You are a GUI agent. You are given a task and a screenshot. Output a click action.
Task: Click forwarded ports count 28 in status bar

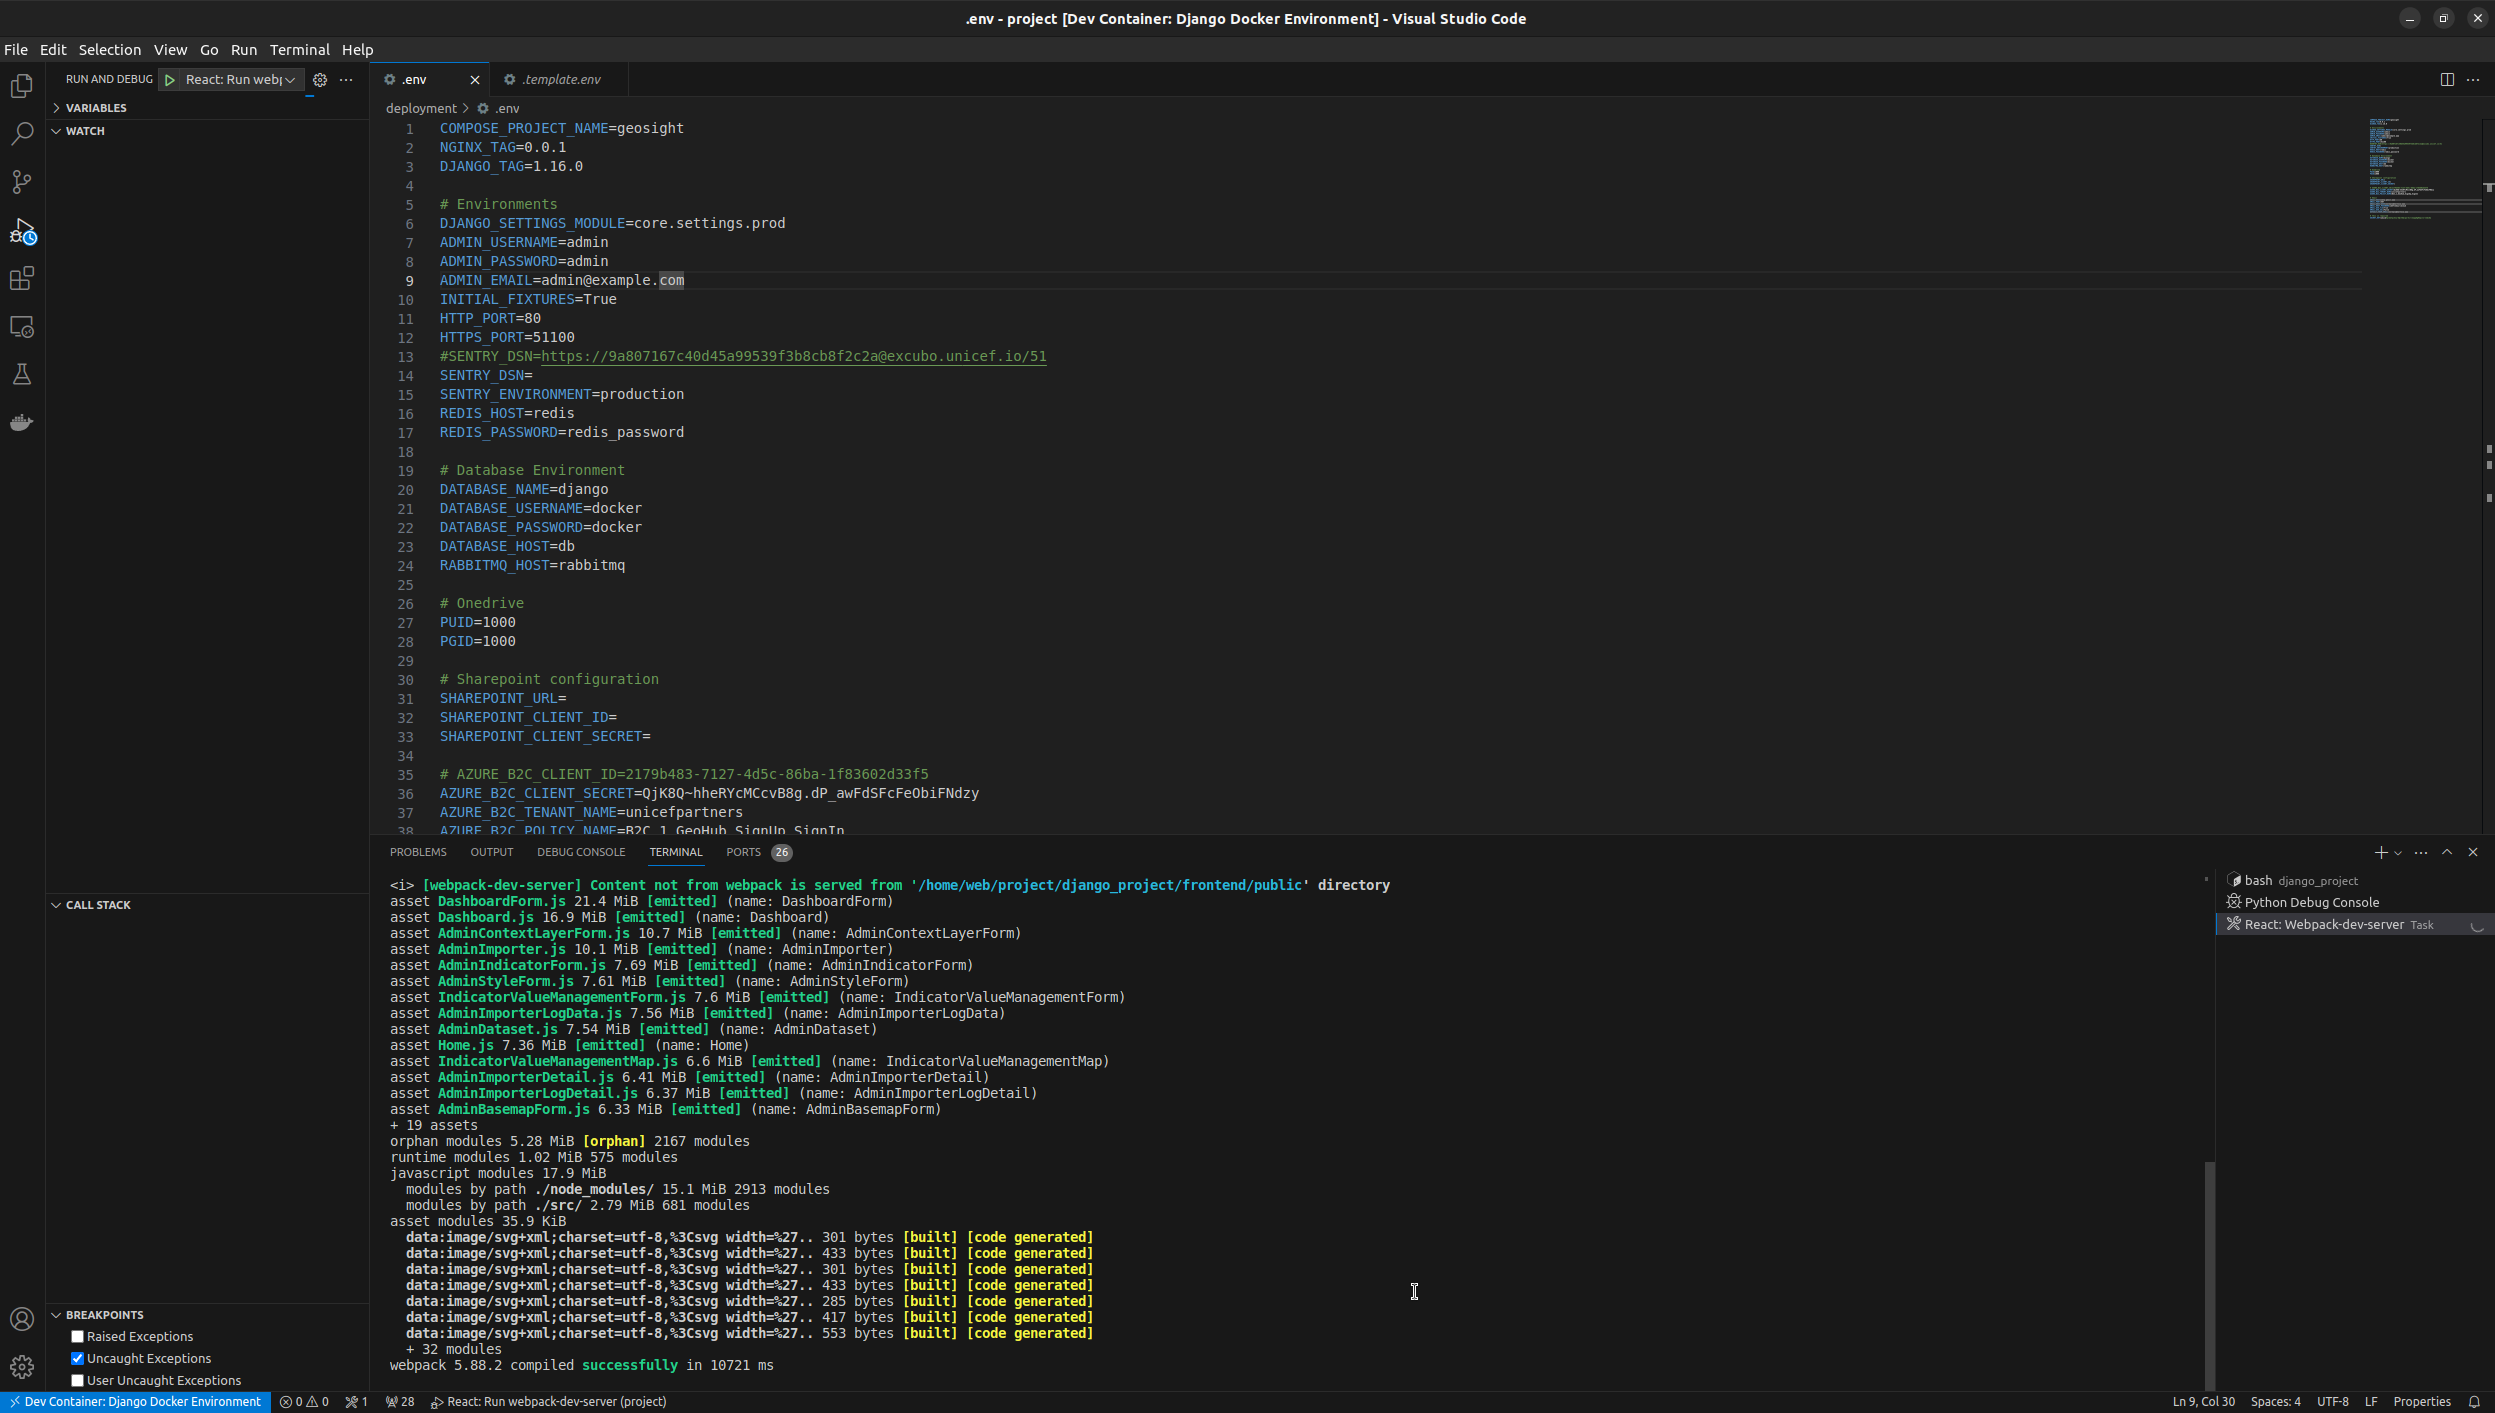[400, 1402]
